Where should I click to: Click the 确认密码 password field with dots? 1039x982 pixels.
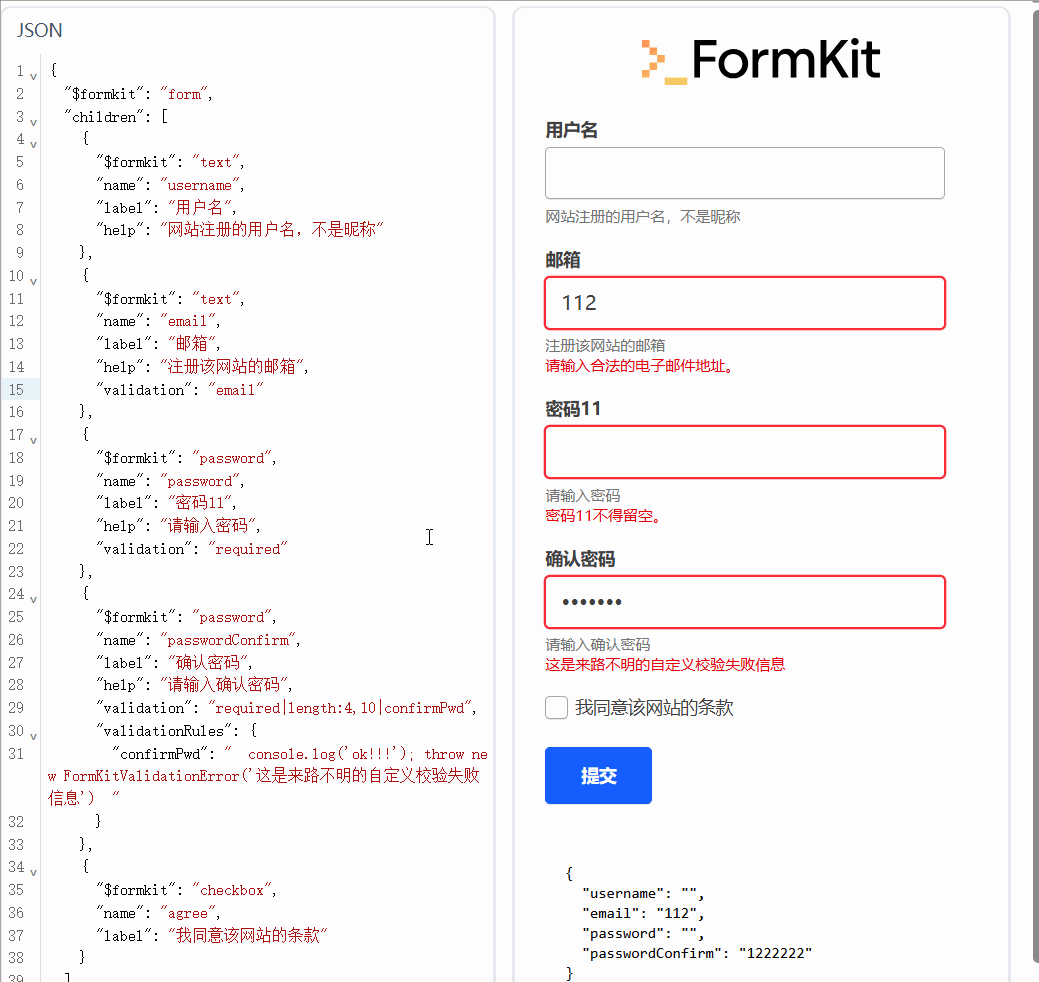pyautogui.click(x=744, y=601)
